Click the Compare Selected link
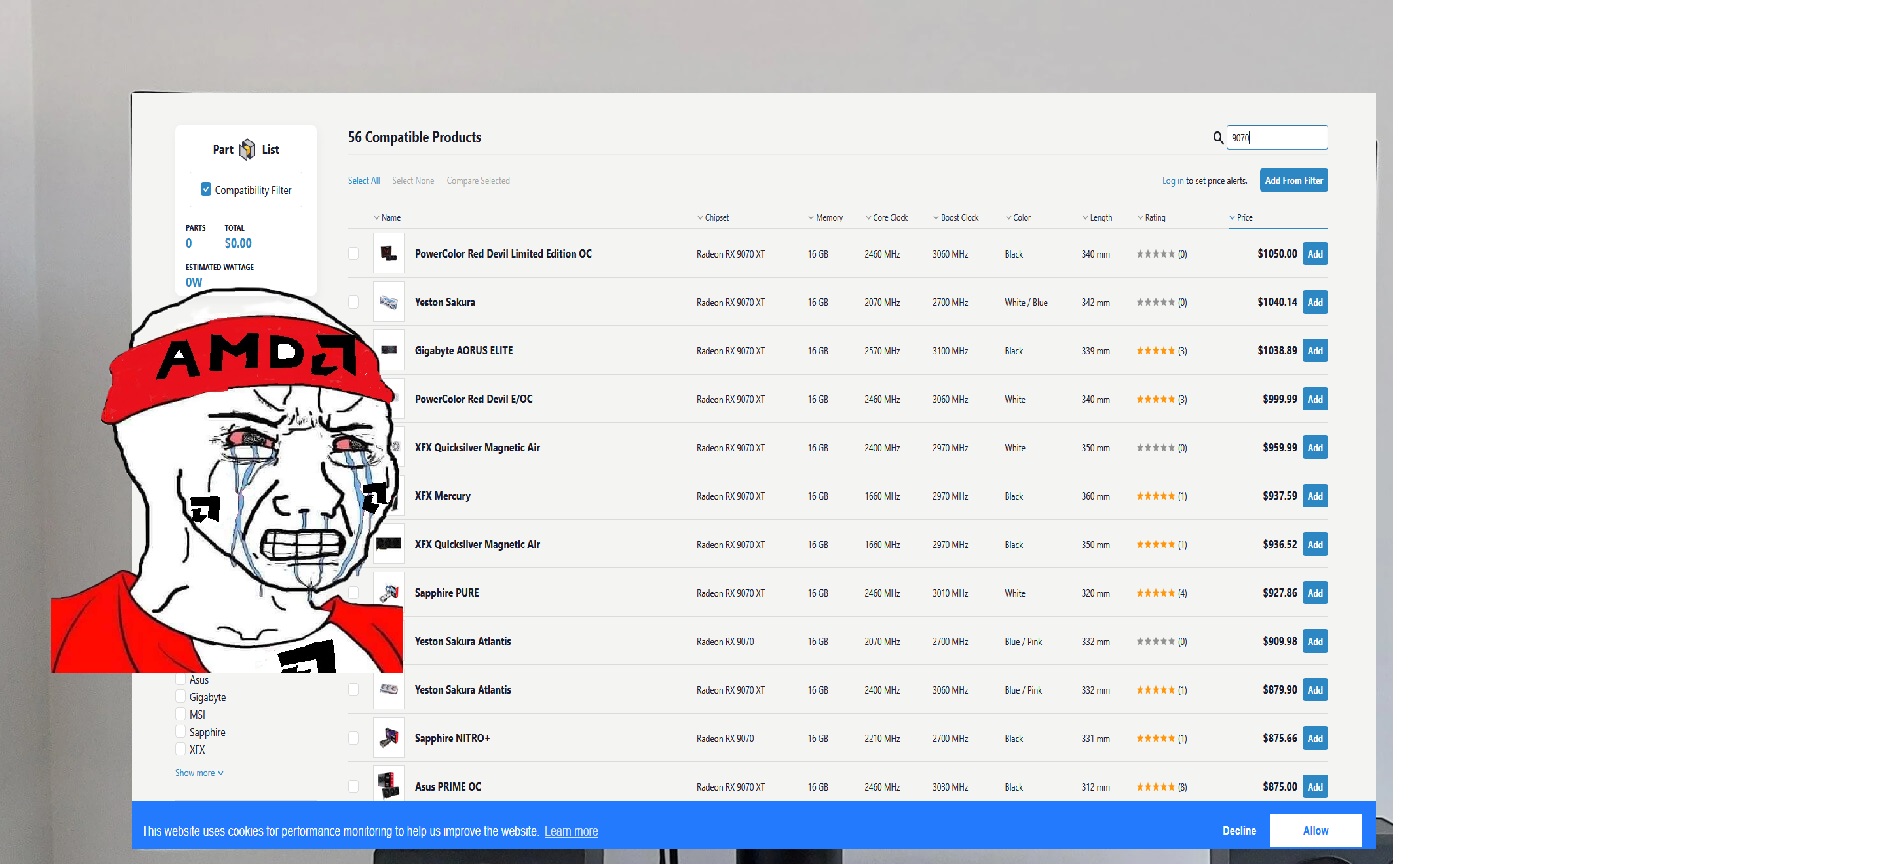Image resolution: width=1900 pixels, height=864 pixels. [x=478, y=181]
